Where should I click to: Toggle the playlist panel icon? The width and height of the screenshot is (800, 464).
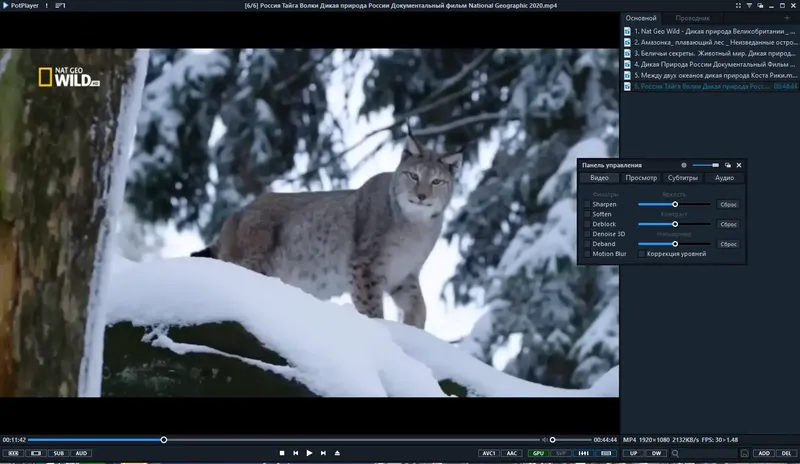[x=606, y=453]
